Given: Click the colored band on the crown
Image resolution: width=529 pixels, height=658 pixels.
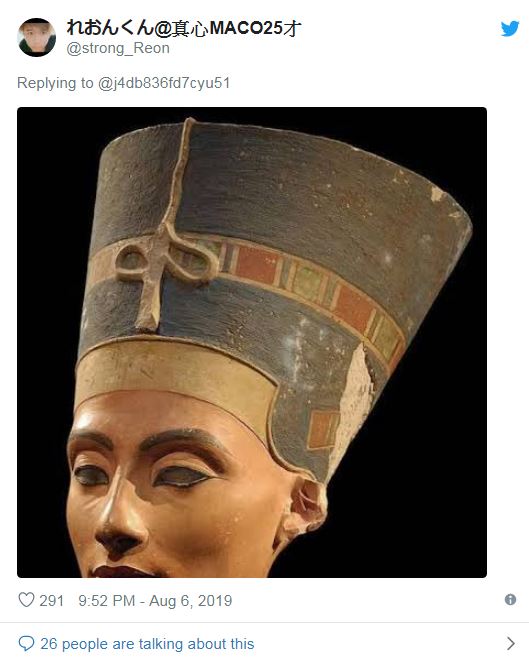Looking at the screenshot, I should (294, 277).
